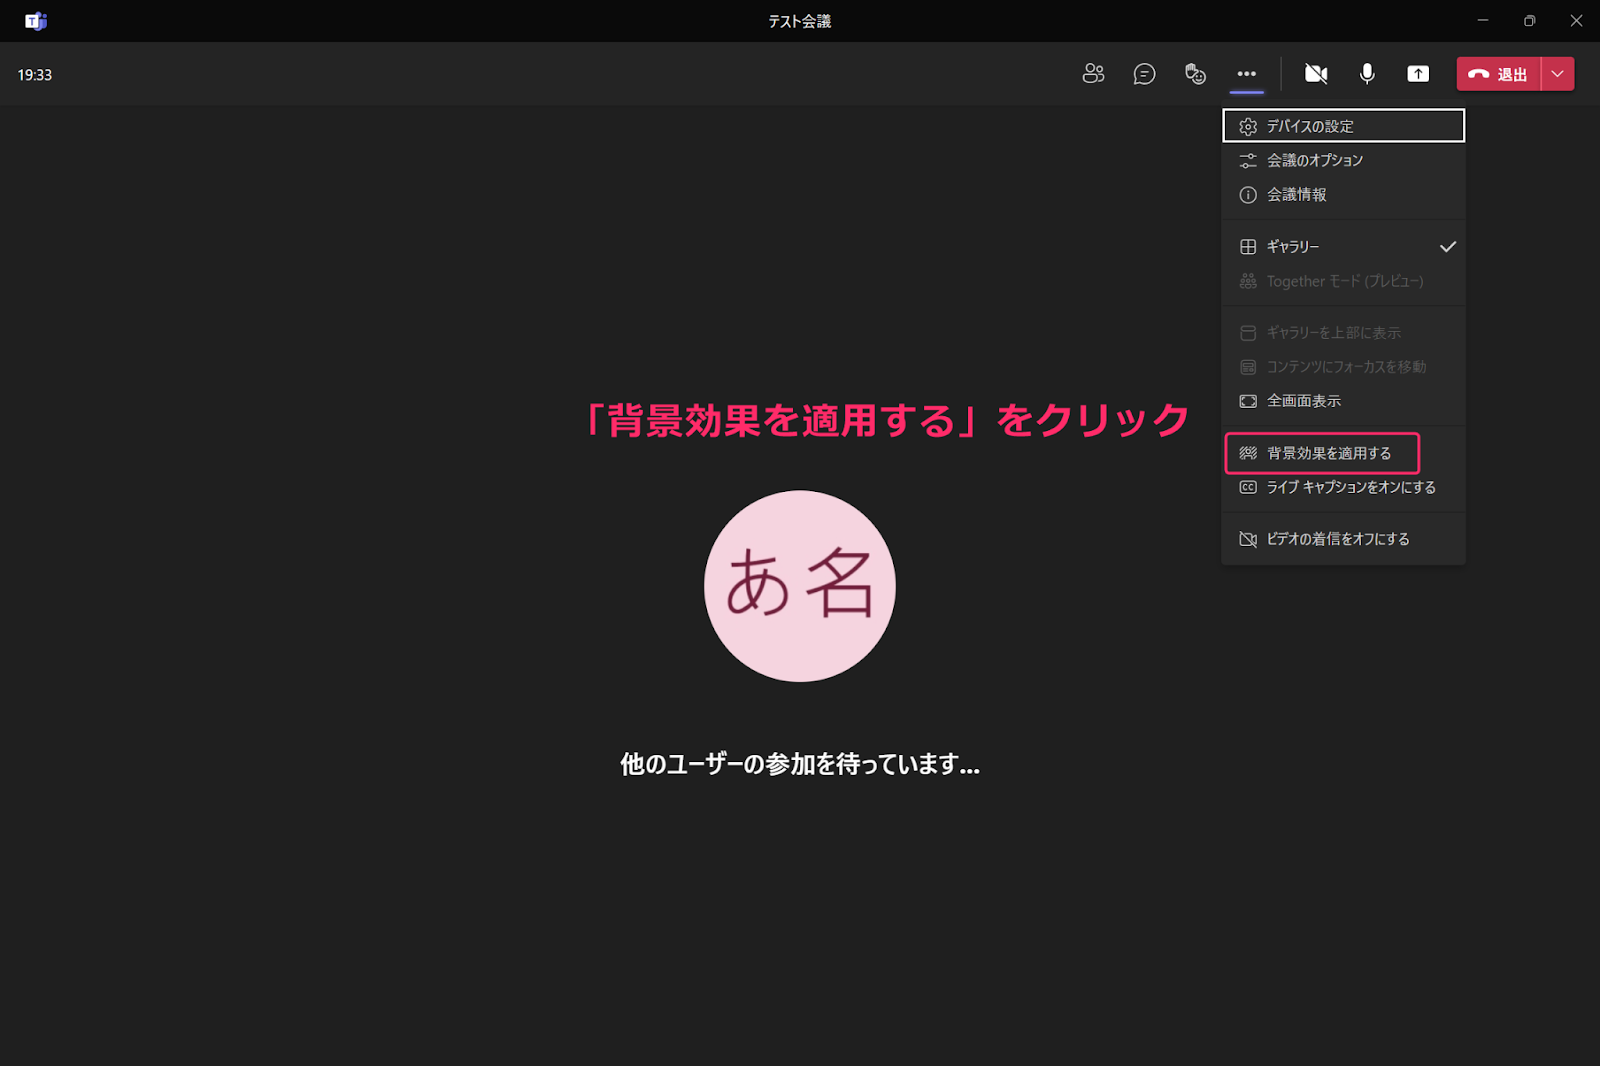Click the CC icon beside ライブ キャプション
This screenshot has height=1066, width=1600.
(x=1248, y=487)
